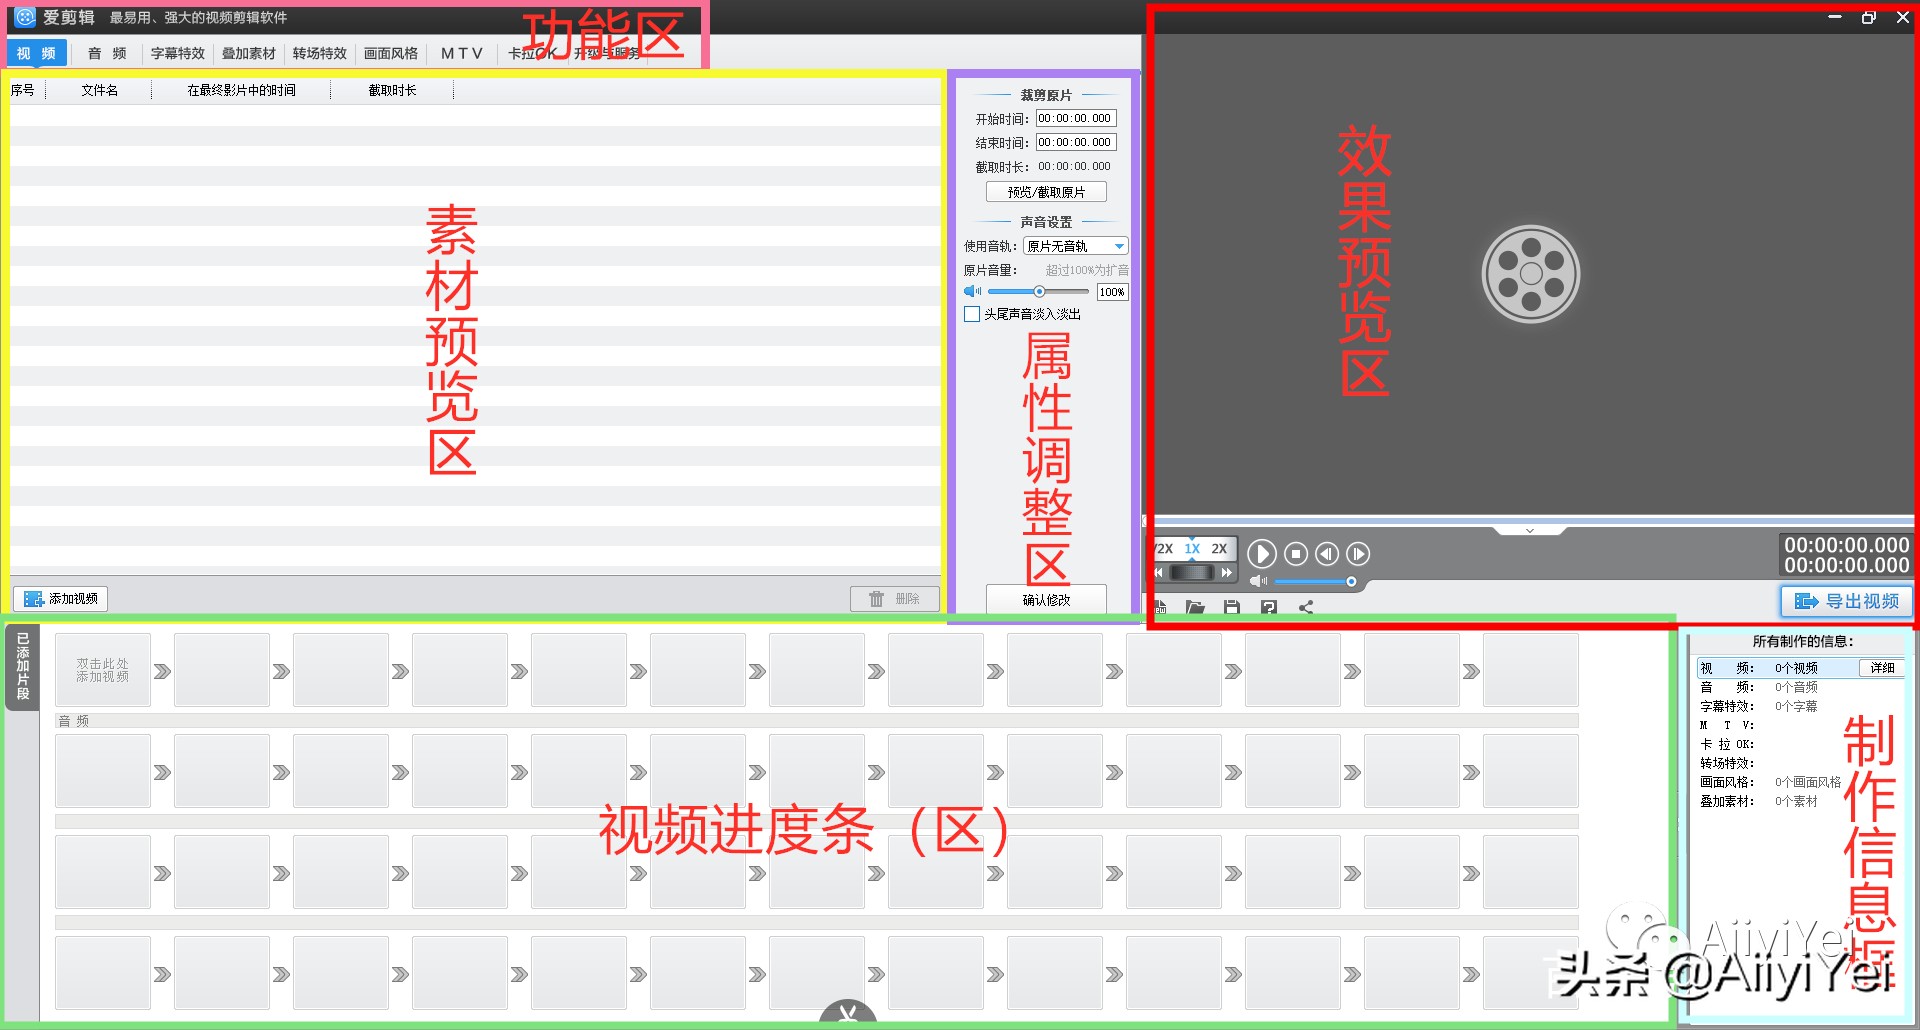1920x1030 pixels.
Task: Select the Play button in the preview area
Action: click(1261, 553)
